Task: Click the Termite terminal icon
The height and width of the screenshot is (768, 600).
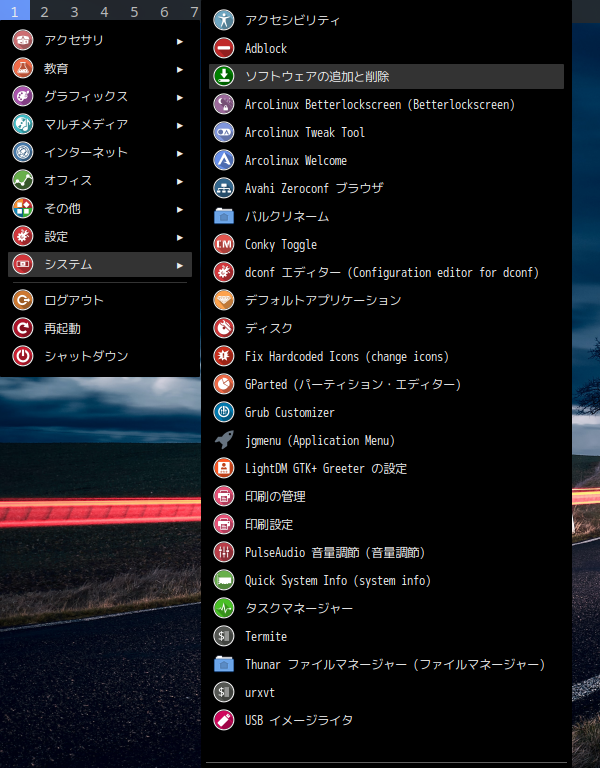Action: coord(224,636)
